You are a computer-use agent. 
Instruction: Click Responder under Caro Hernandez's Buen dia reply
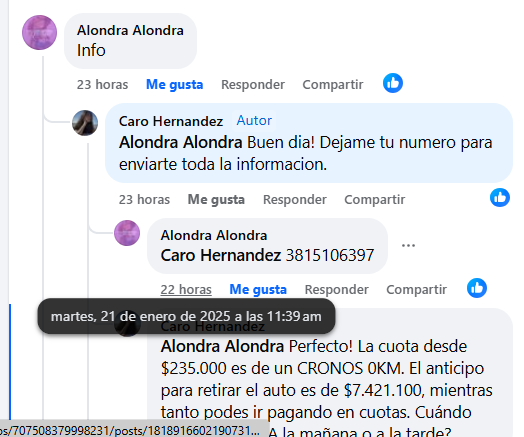(295, 199)
